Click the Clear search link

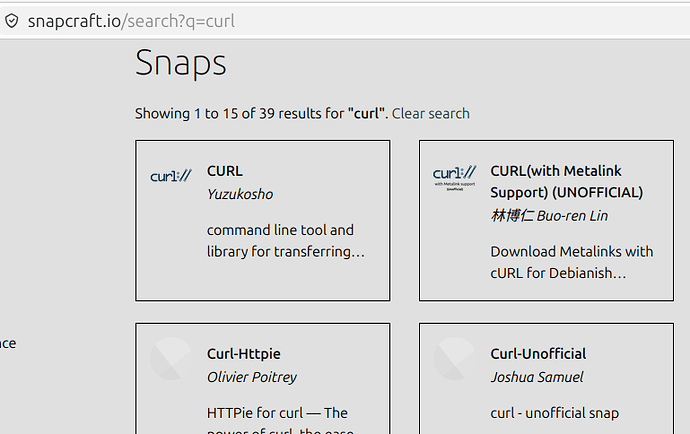[x=430, y=114]
